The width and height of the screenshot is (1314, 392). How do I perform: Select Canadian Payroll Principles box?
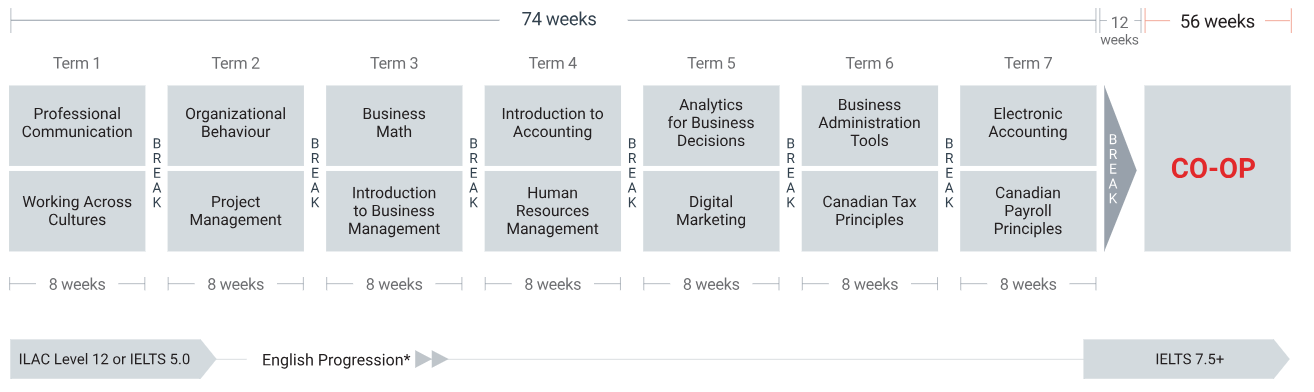click(x=1028, y=211)
